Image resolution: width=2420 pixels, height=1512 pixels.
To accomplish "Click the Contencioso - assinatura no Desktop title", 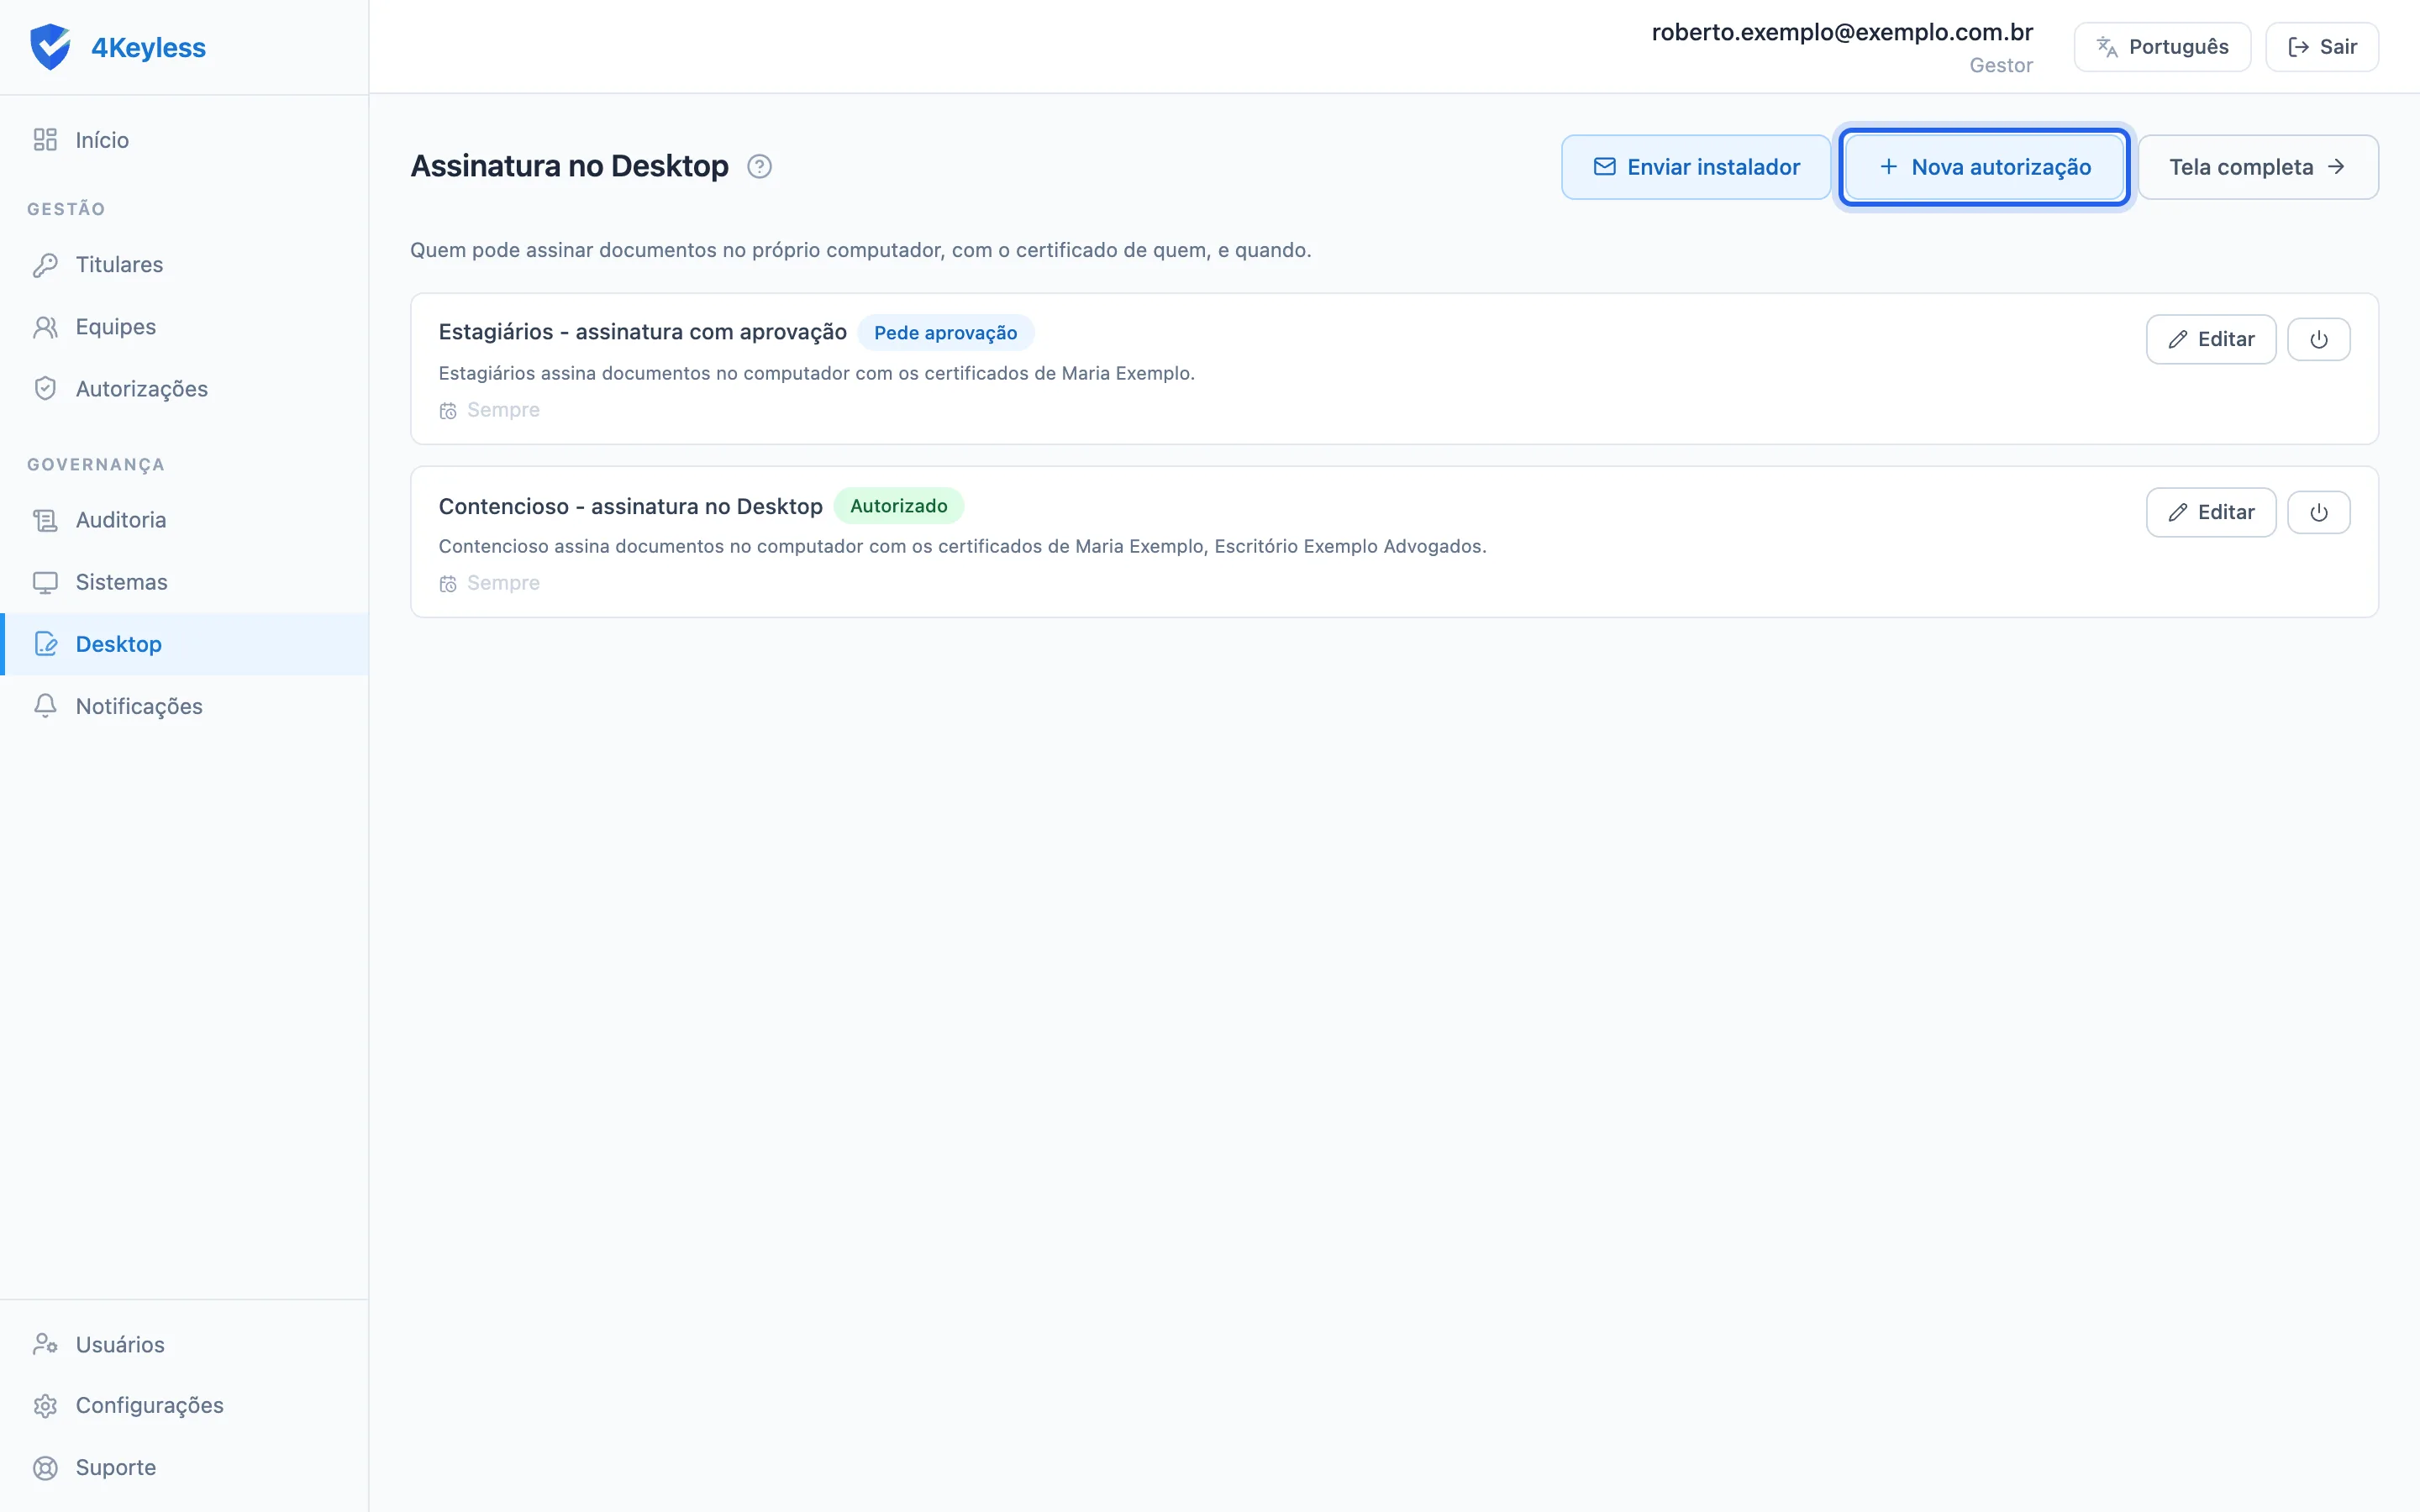I will point(630,506).
